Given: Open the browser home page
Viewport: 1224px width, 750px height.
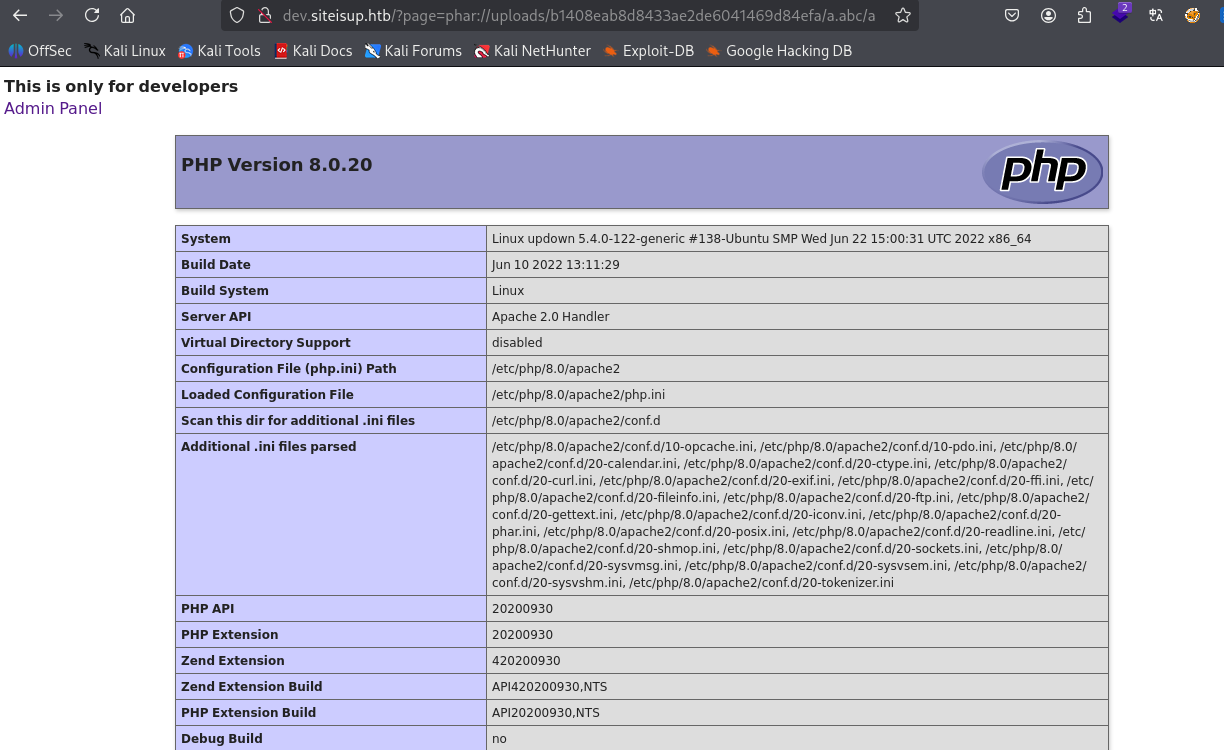Looking at the screenshot, I should click(127, 15).
